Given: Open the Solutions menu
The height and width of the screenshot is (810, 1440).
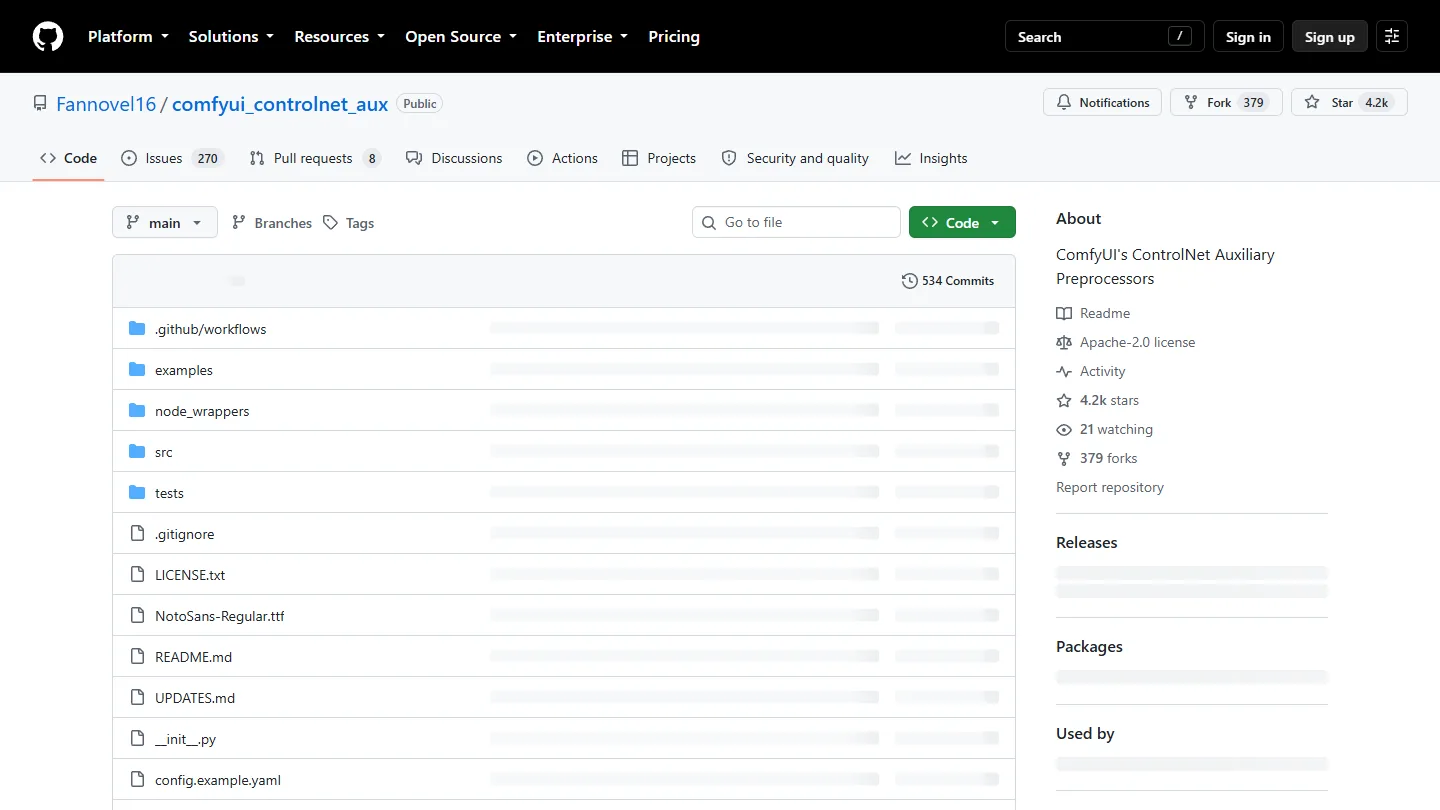Looking at the screenshot, I should coord(231,37).
